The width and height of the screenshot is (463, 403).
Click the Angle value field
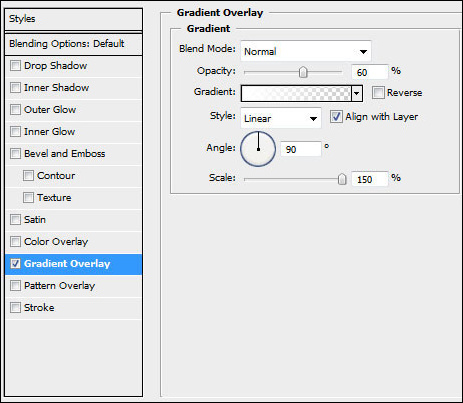(301, 149)
